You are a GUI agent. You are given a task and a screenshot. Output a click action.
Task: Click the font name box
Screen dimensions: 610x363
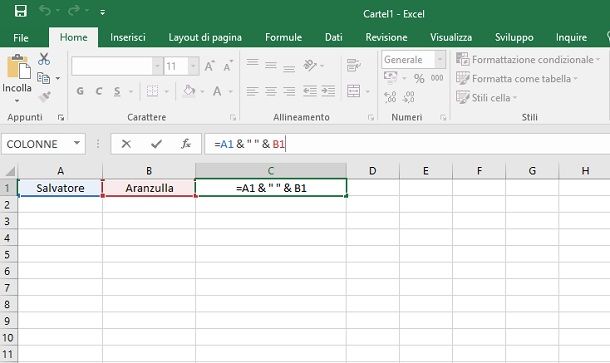click(x=112, y=66)
